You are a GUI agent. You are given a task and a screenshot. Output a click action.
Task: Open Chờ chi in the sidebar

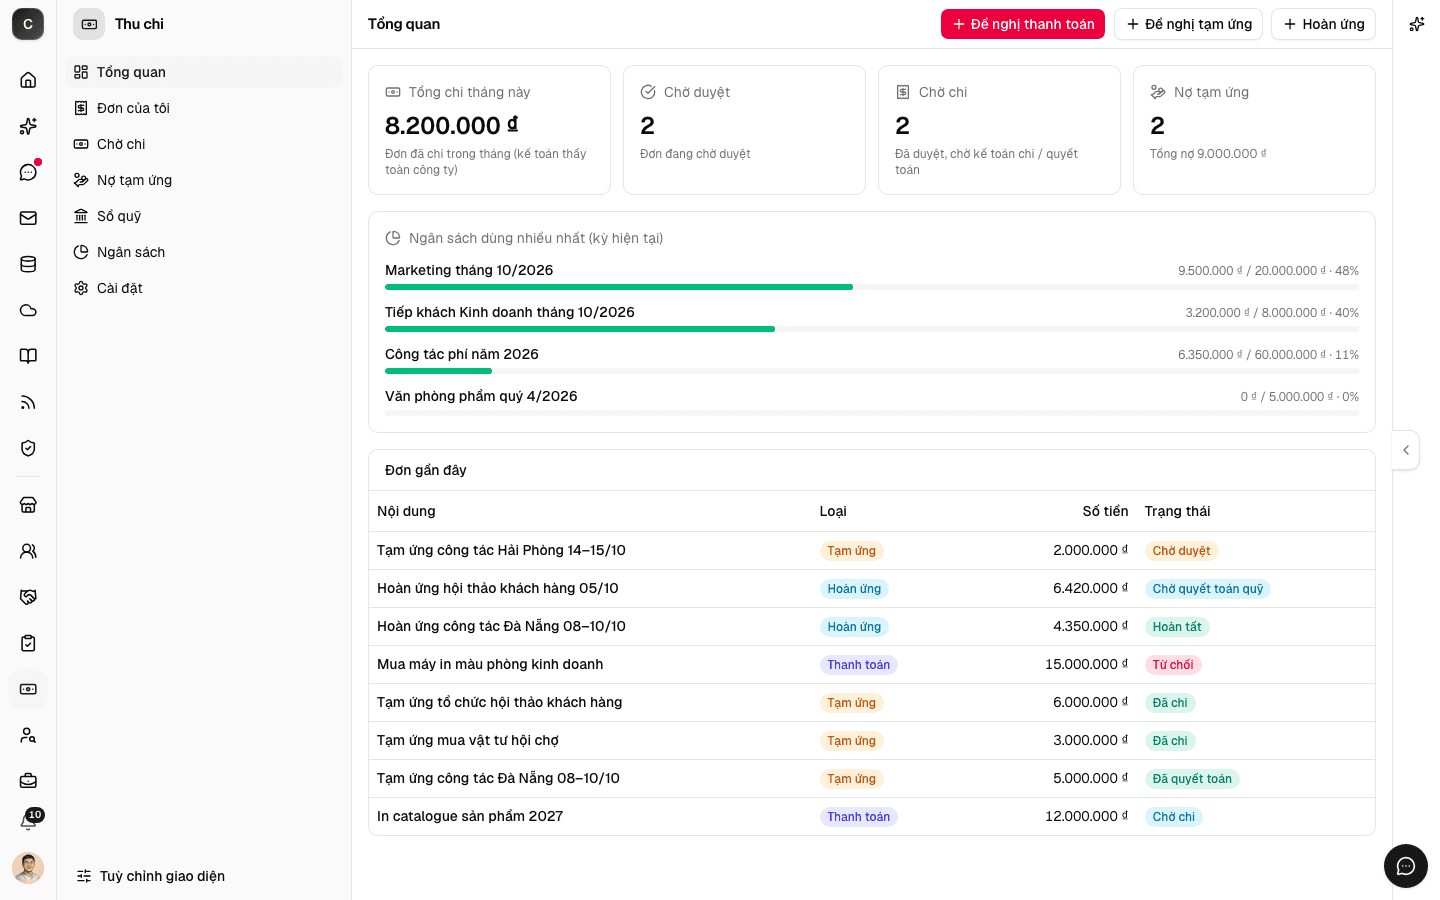[x=204, y=144]
